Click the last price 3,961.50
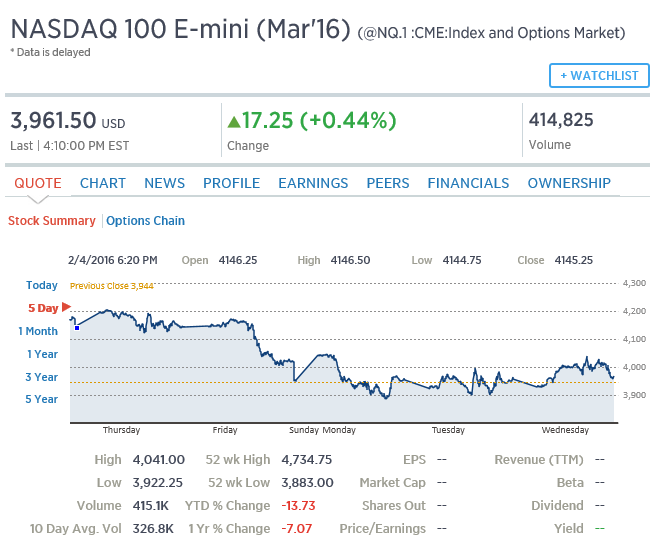 (x=53, y=120)
